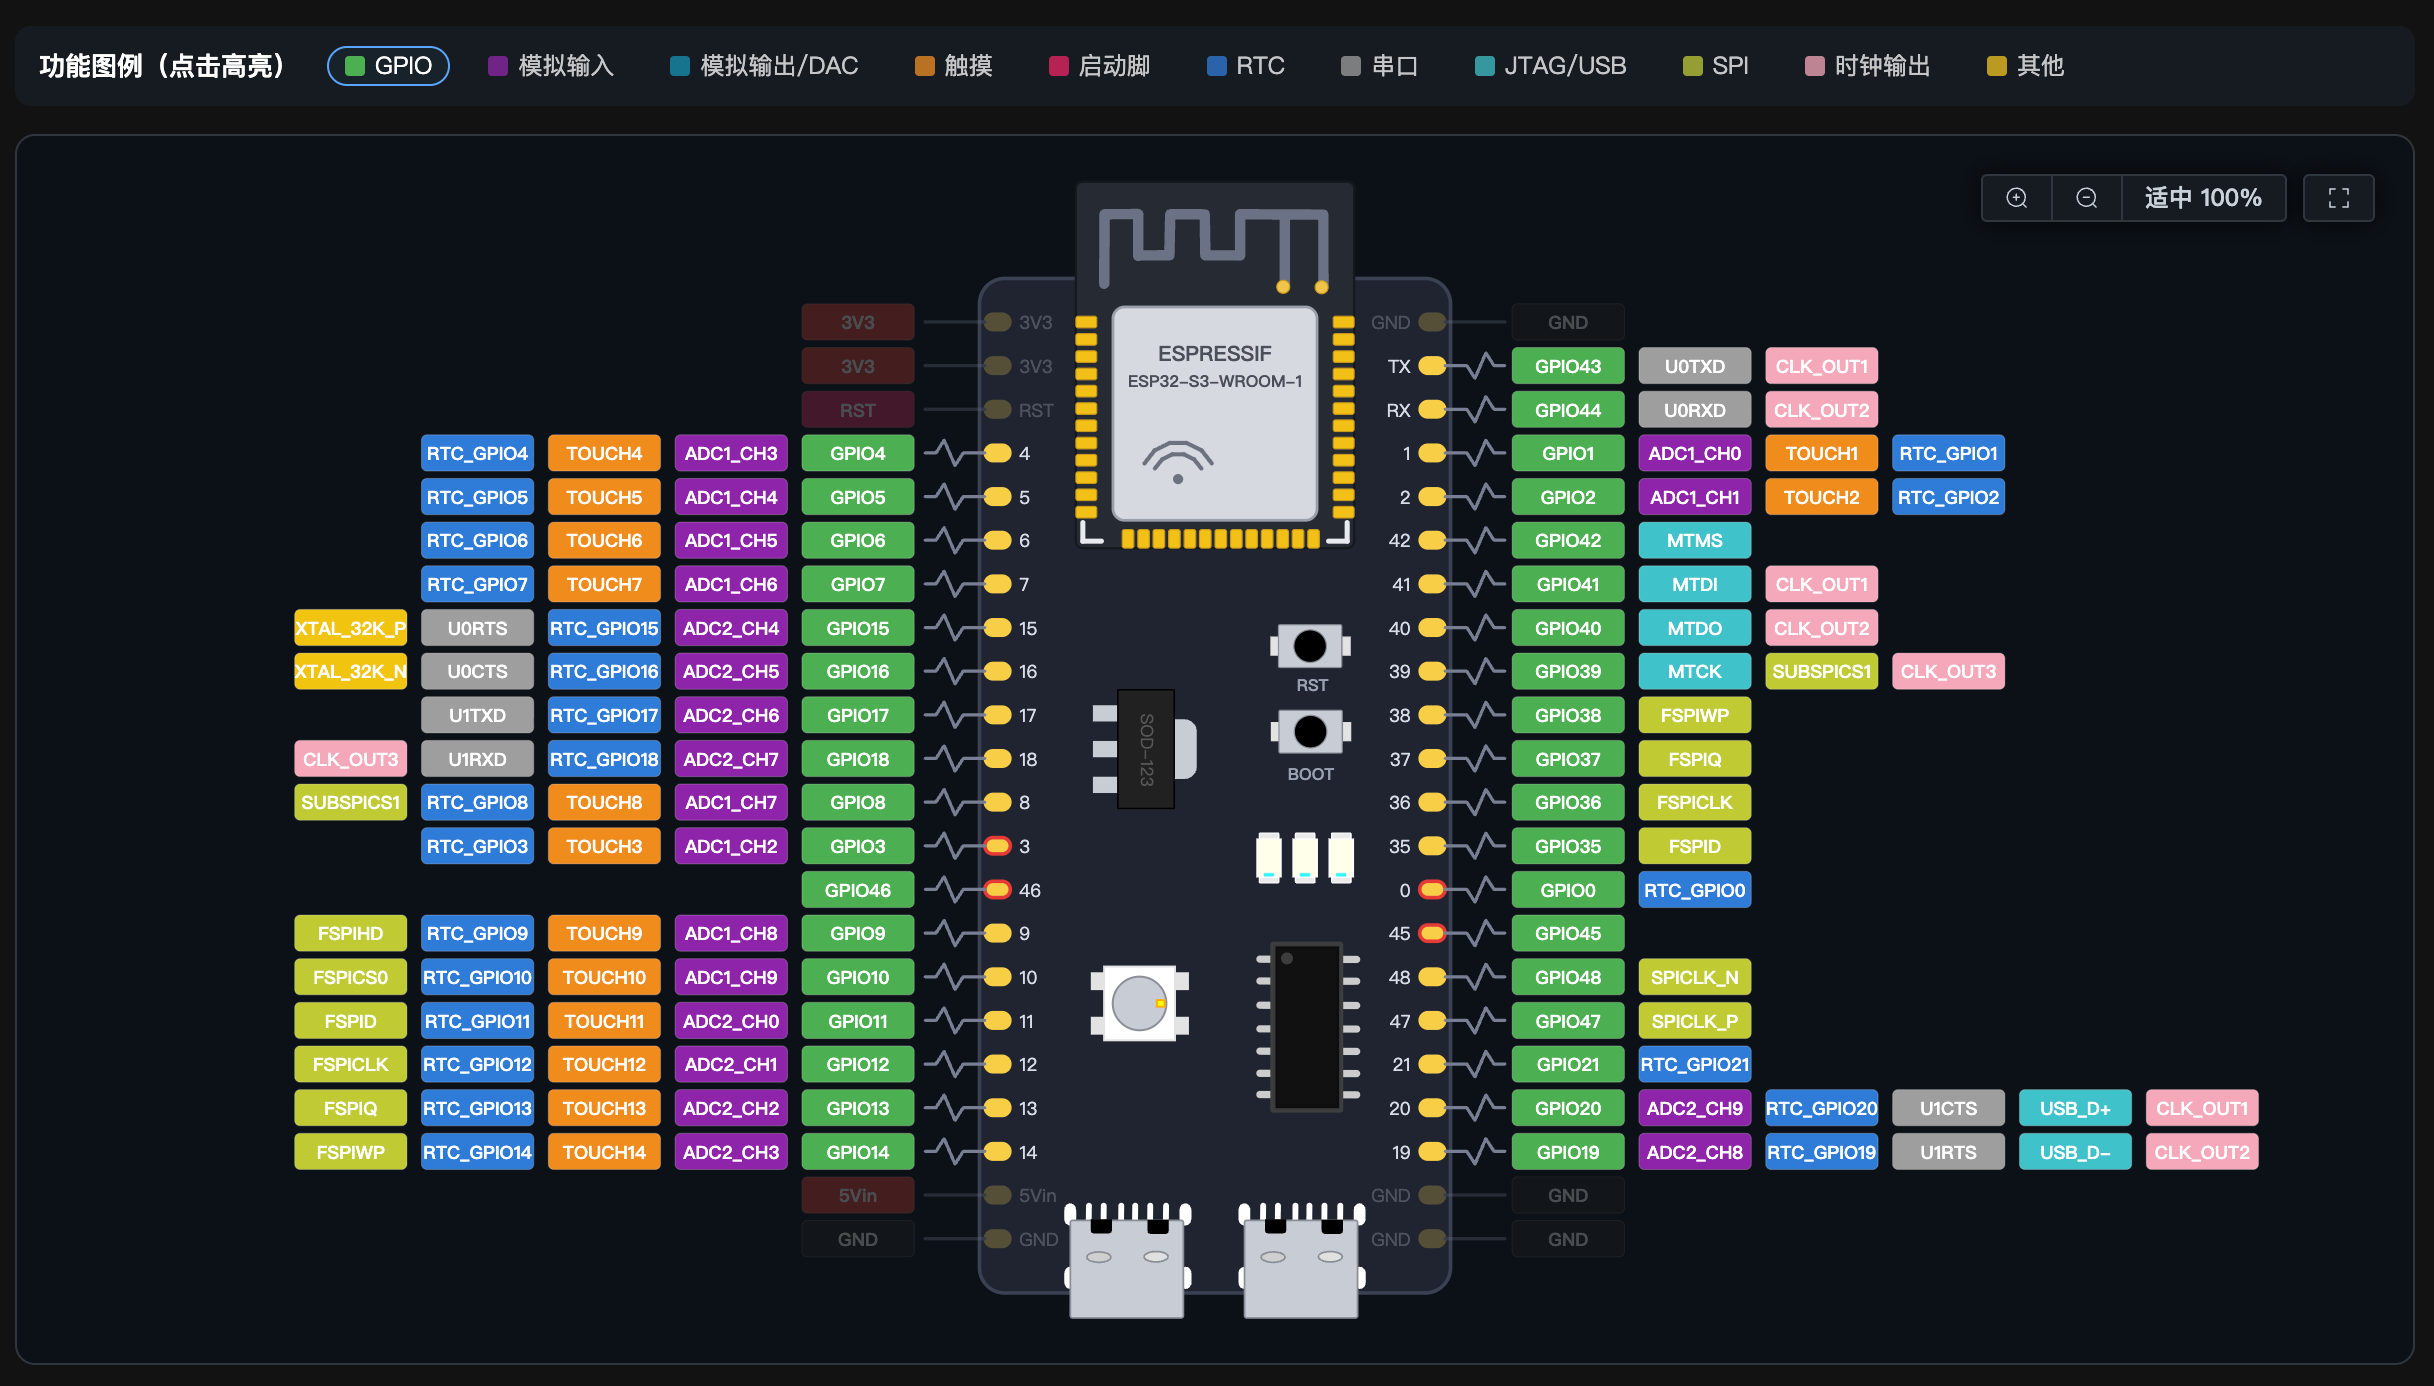Click the TX pin pad

1432,366
